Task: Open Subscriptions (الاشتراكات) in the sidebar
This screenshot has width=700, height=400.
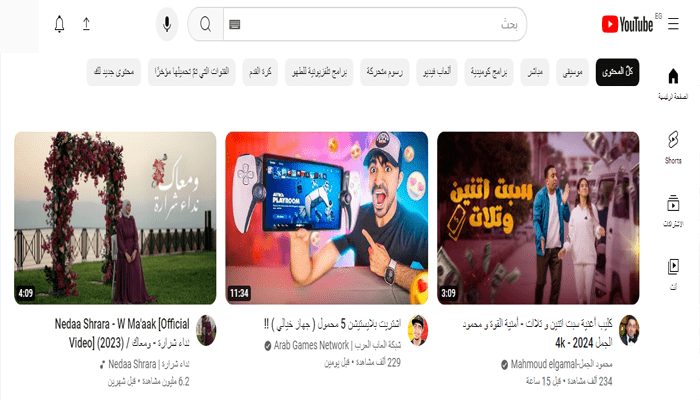Action: pyautogui.click(x=673, y=211)
